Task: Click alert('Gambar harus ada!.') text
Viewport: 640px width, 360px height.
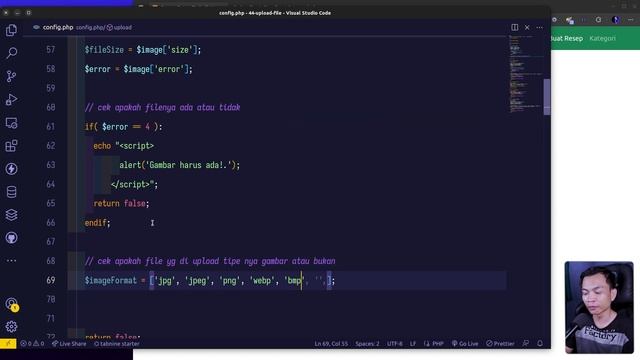Action: coord(180,165)
